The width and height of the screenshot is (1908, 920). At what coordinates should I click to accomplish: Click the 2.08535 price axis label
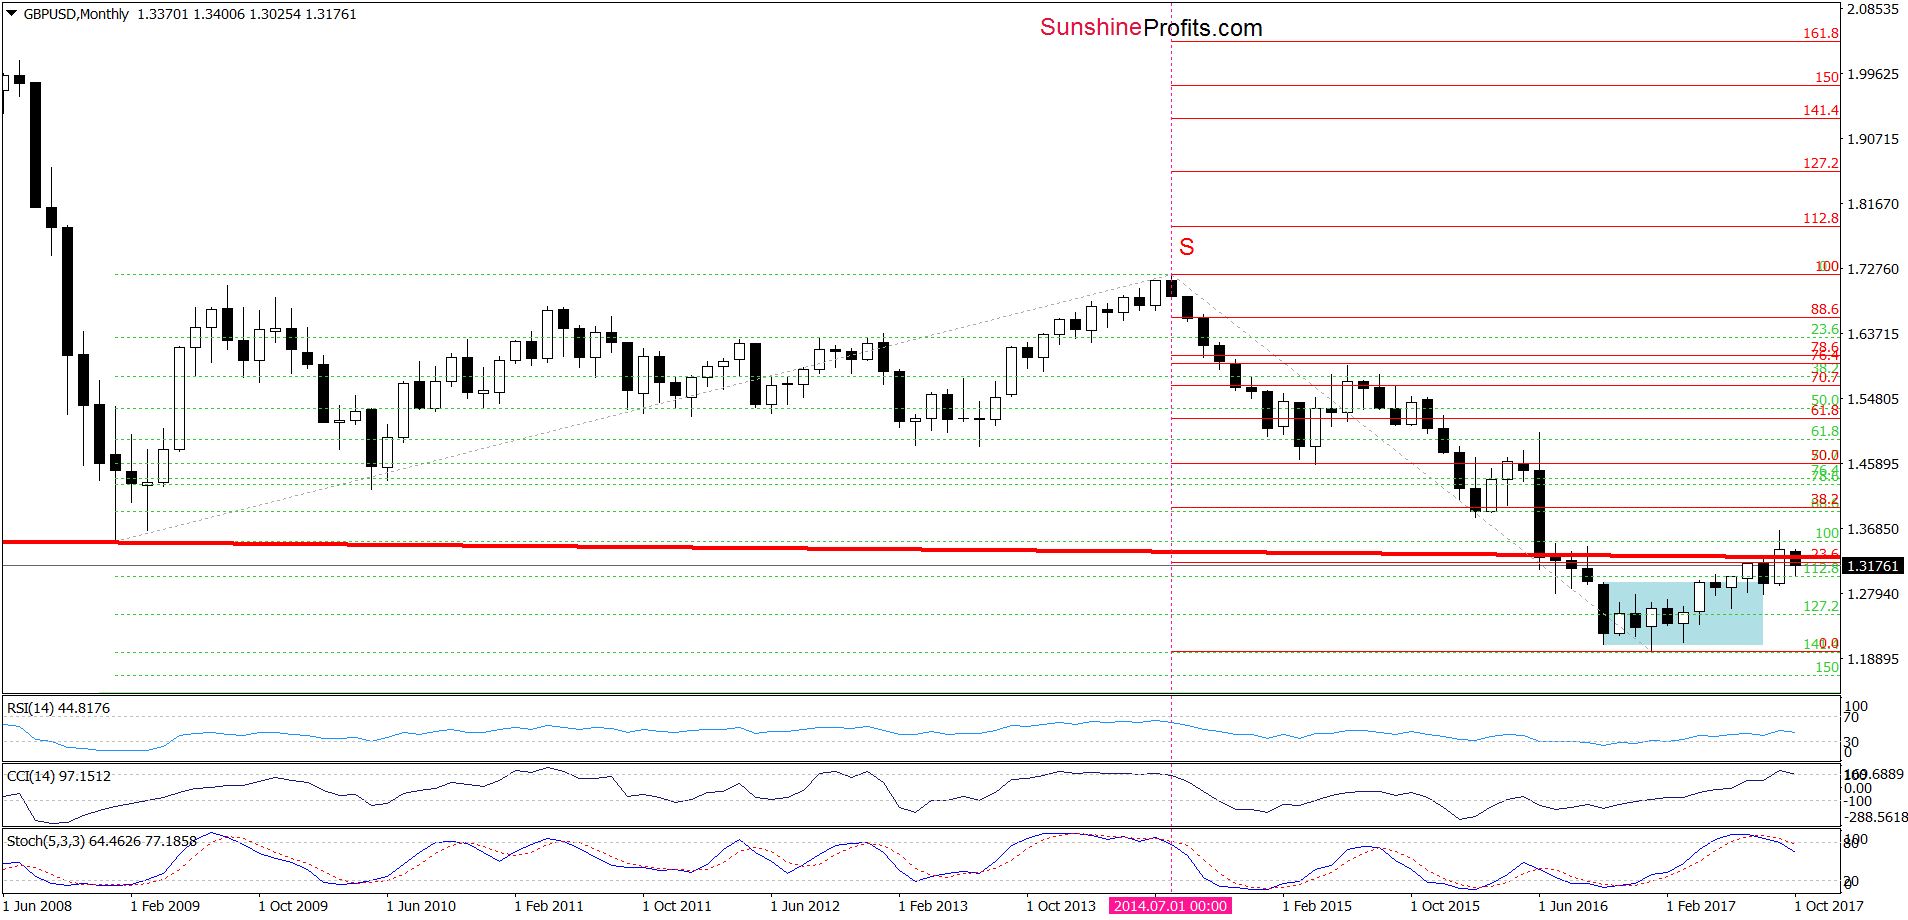pyautogui.click(x=1872, y=9)
